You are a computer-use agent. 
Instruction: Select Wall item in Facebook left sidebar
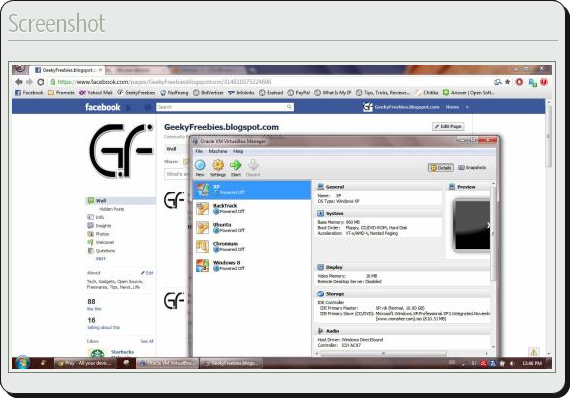pyautogui.click(x=121, y=201)
